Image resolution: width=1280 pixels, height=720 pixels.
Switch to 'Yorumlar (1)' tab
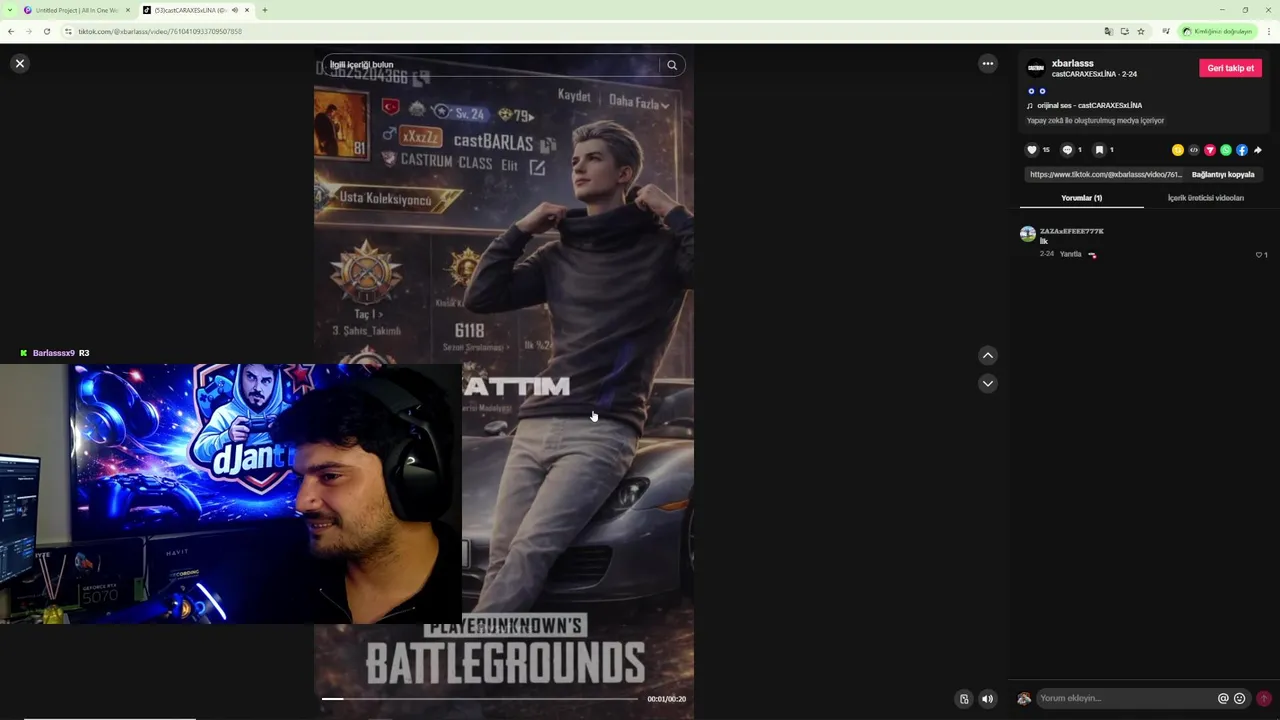tap(1081, 198)
